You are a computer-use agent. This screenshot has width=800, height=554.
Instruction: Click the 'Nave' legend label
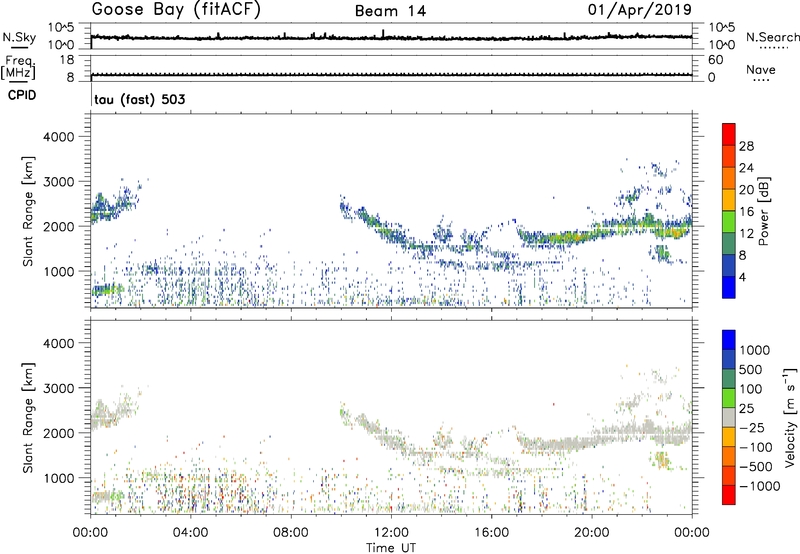tap(761, 69)
